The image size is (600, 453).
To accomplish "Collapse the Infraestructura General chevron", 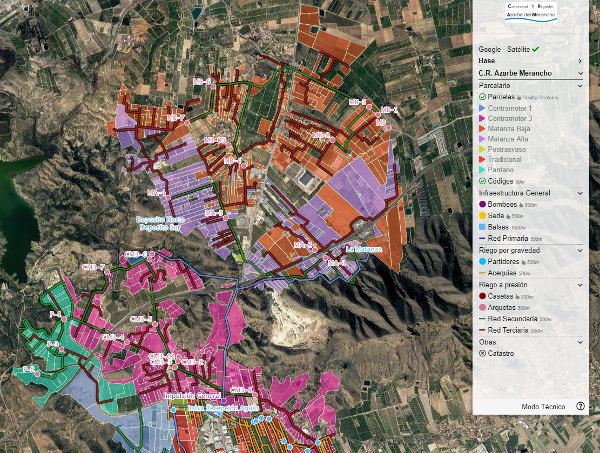I will (580, 193).
